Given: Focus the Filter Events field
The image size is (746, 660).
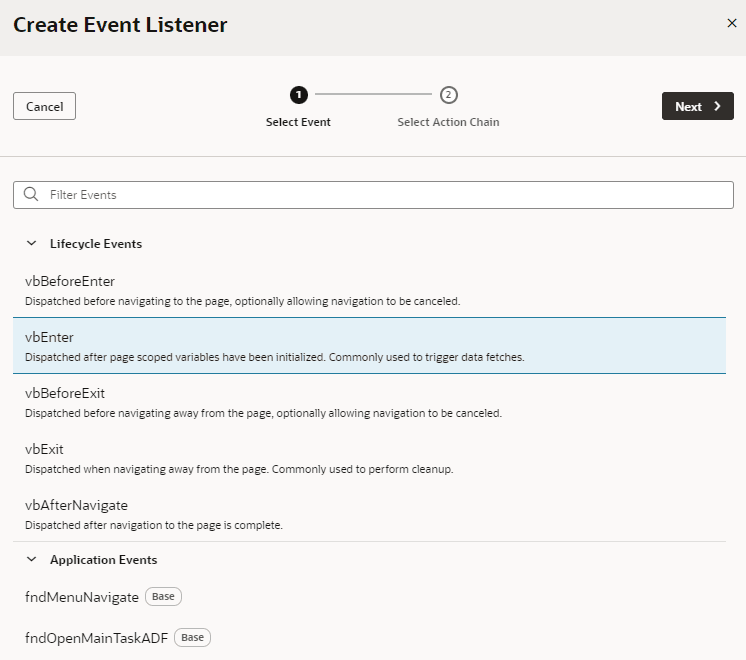Looking at the screenshot, I should coord(373,195).
